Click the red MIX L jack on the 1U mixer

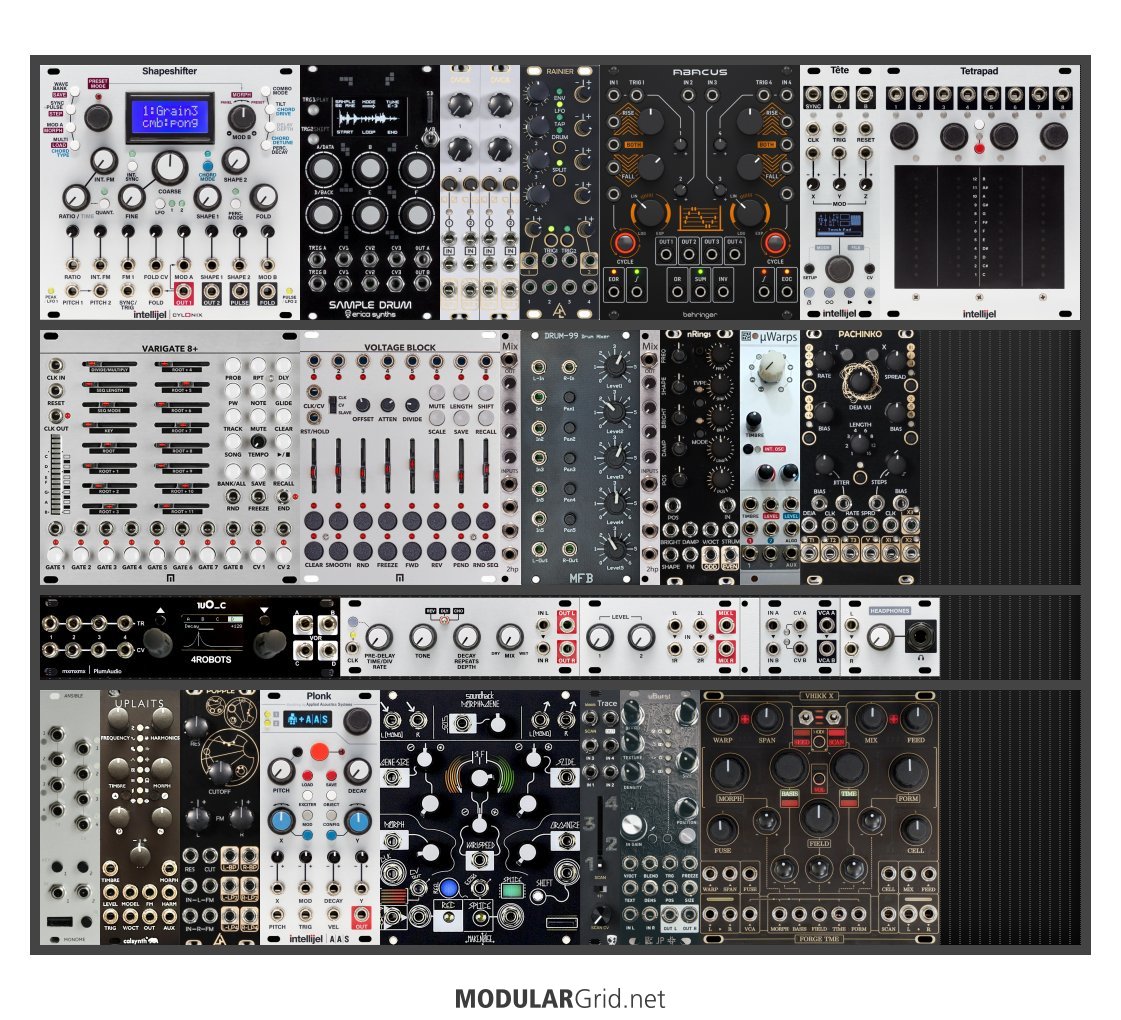[725, 626]
